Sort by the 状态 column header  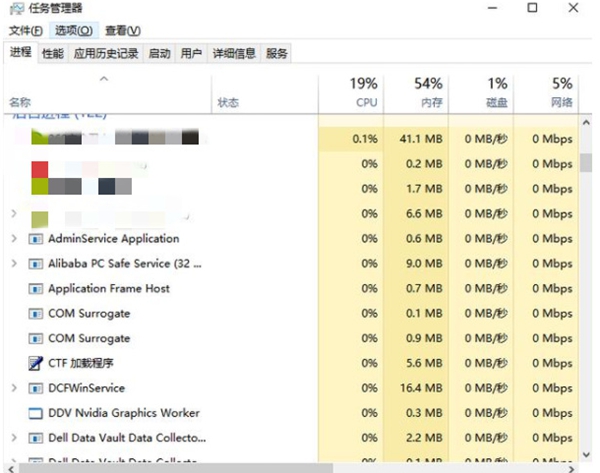coord(265,94)
